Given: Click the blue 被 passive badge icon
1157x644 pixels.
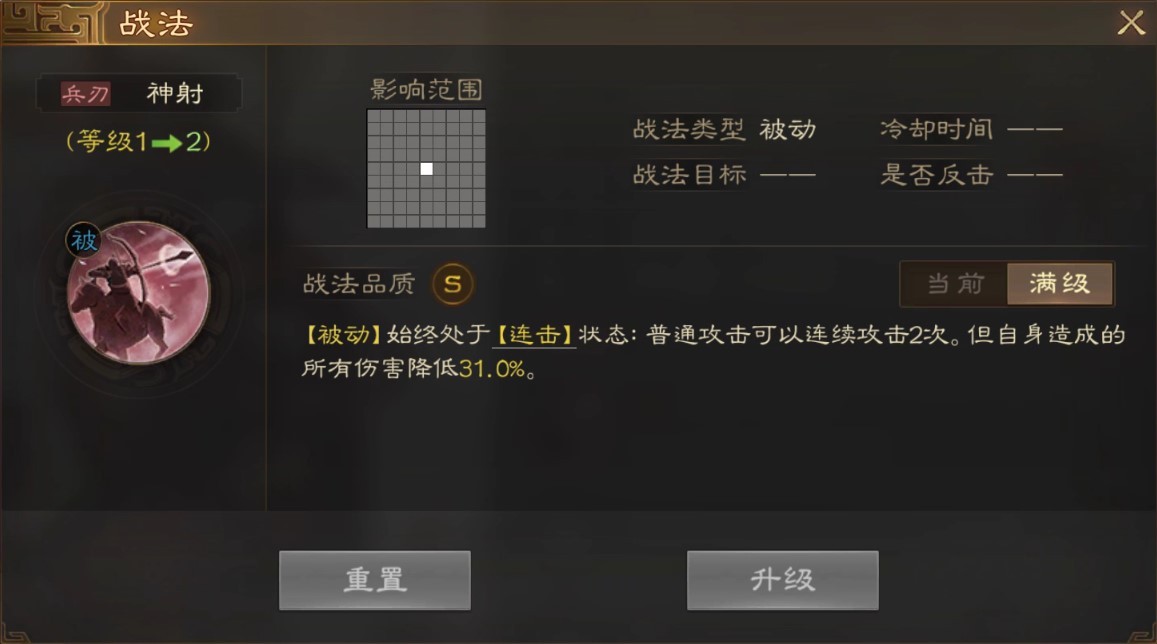Looking at the screenshot, I should pyautogui.click(x=83, y=240).
